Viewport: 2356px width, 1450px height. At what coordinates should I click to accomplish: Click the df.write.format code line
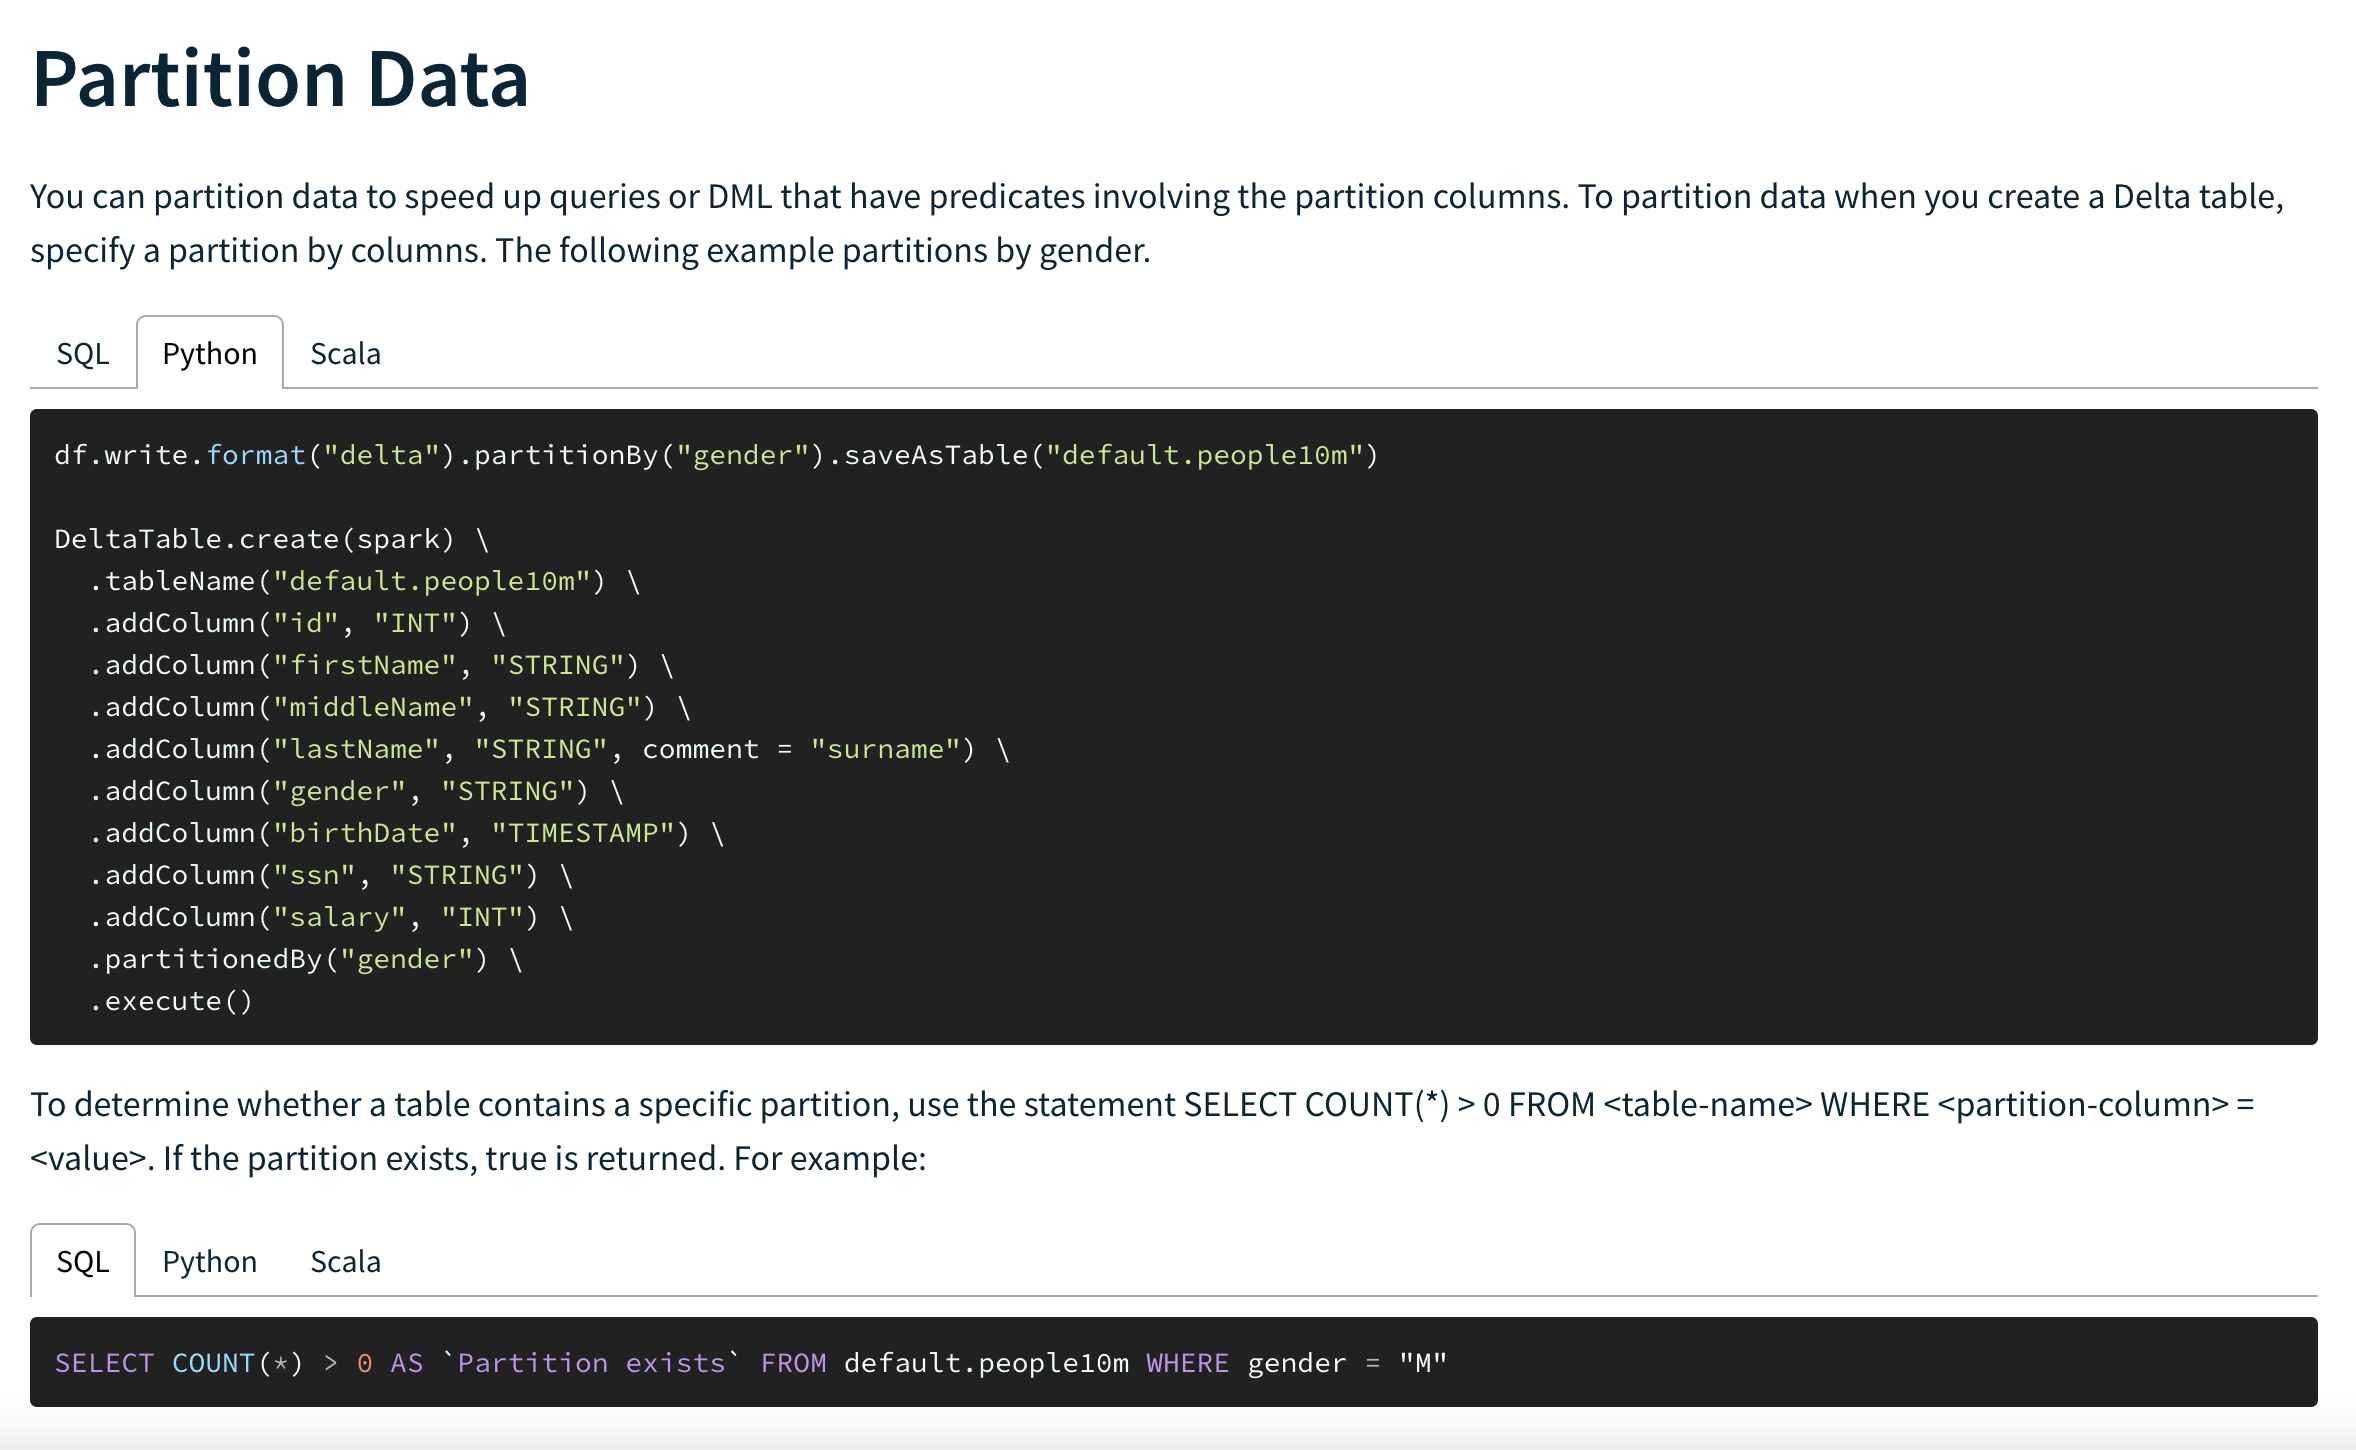[715, 456]
